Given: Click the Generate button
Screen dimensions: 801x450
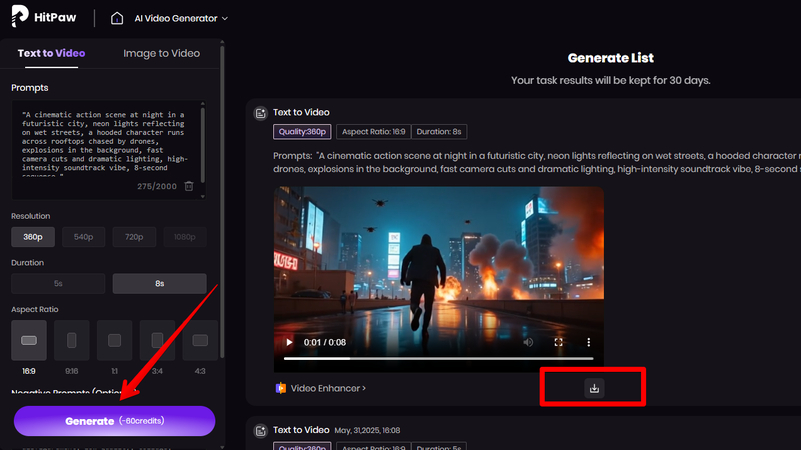Looking at the screenshot, I should (x=114, y=421).
